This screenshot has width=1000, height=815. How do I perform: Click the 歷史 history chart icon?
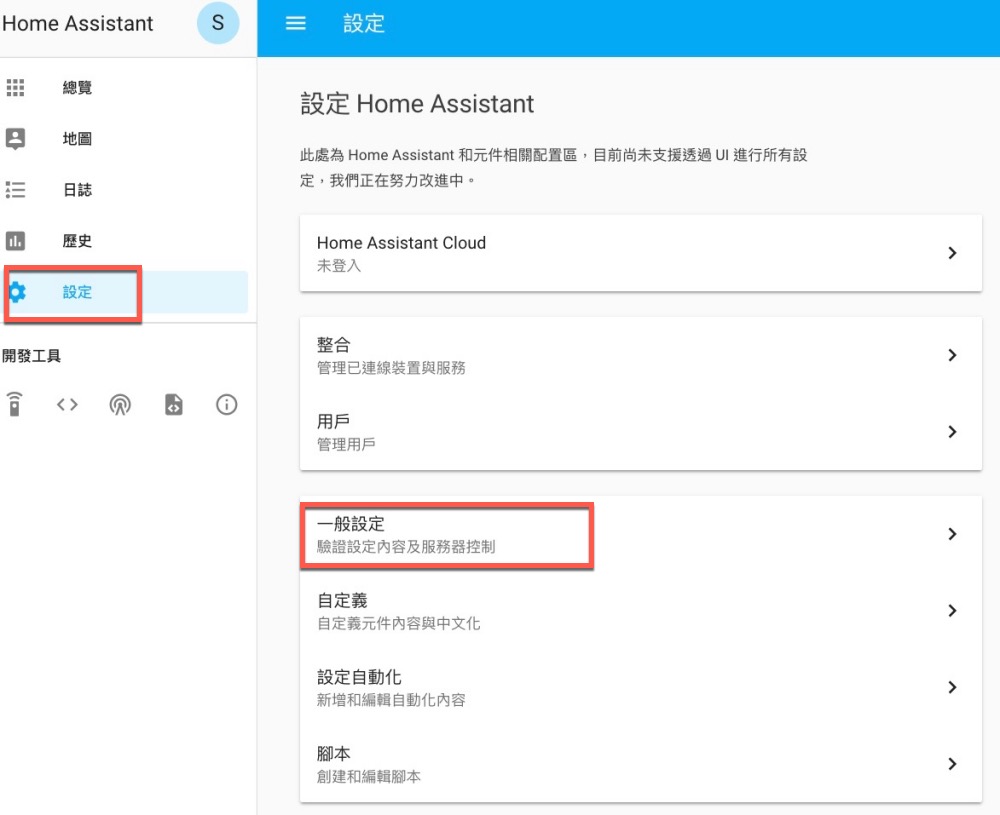(15, 240)
